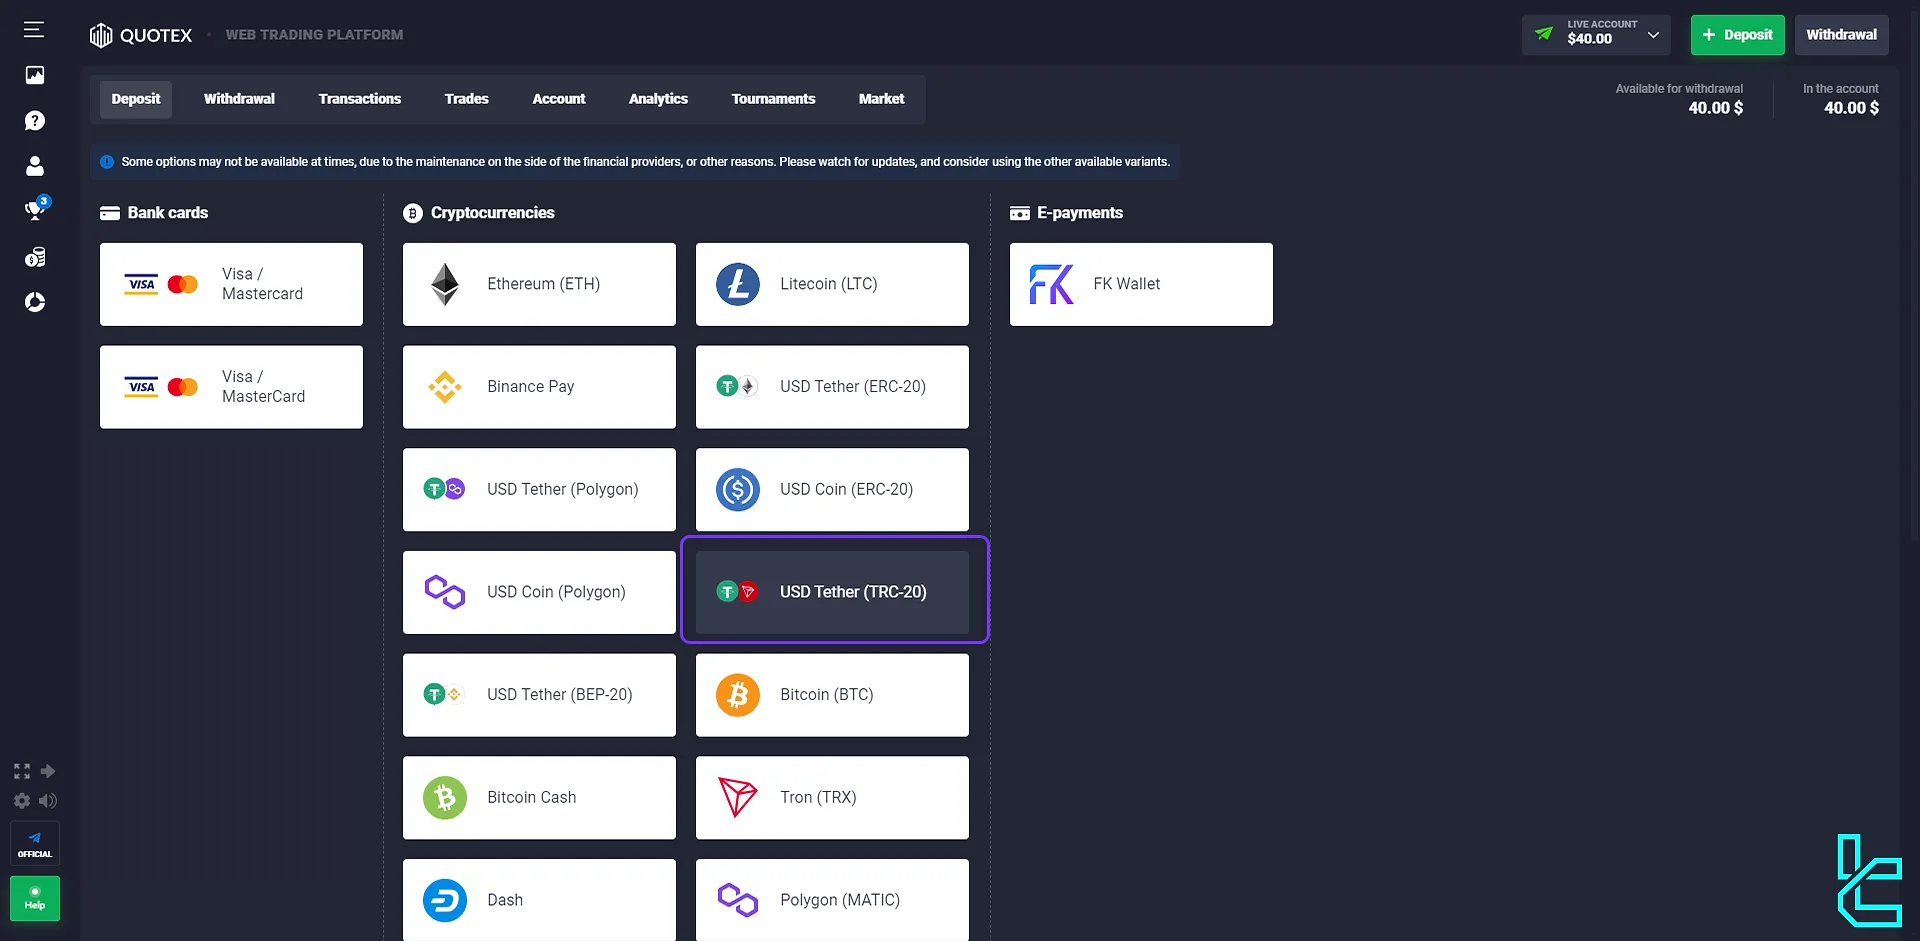Click the green Deposit button in header
The height and width of the screenshot is (941, 1920).
pos(1737,35)
